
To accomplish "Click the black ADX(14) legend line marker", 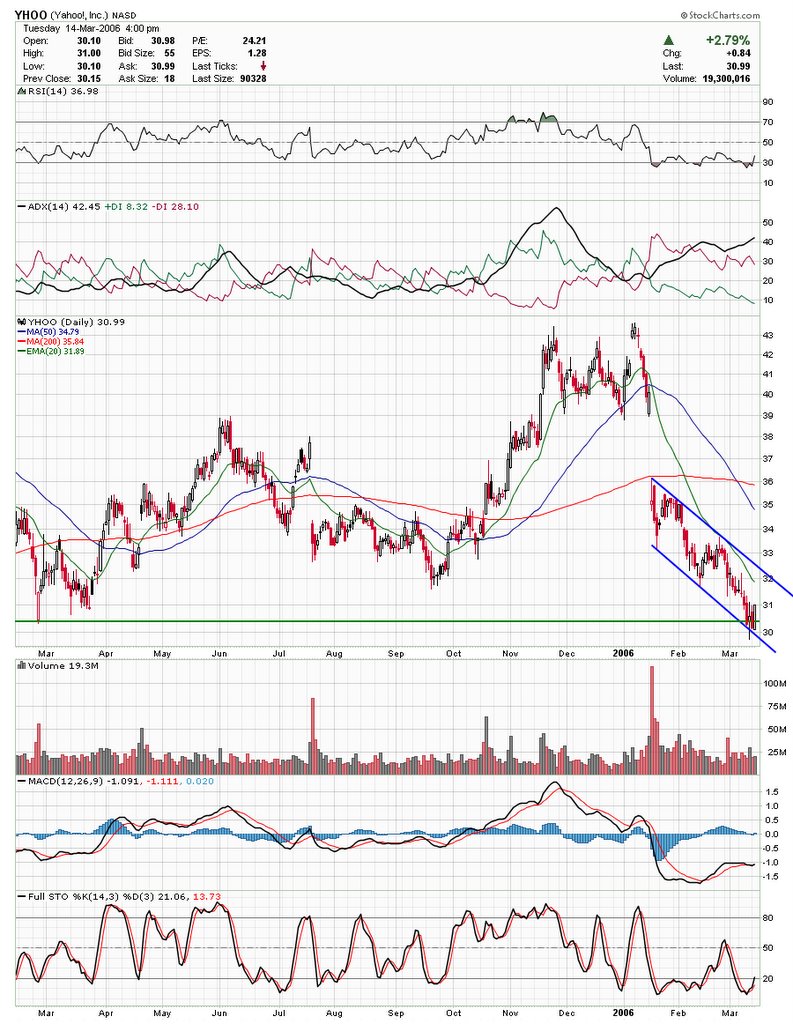I will pos(21,207).
